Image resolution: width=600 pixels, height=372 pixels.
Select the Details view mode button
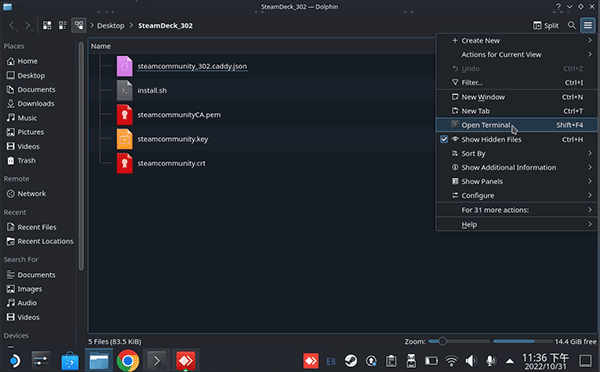(x=79, y=26)
